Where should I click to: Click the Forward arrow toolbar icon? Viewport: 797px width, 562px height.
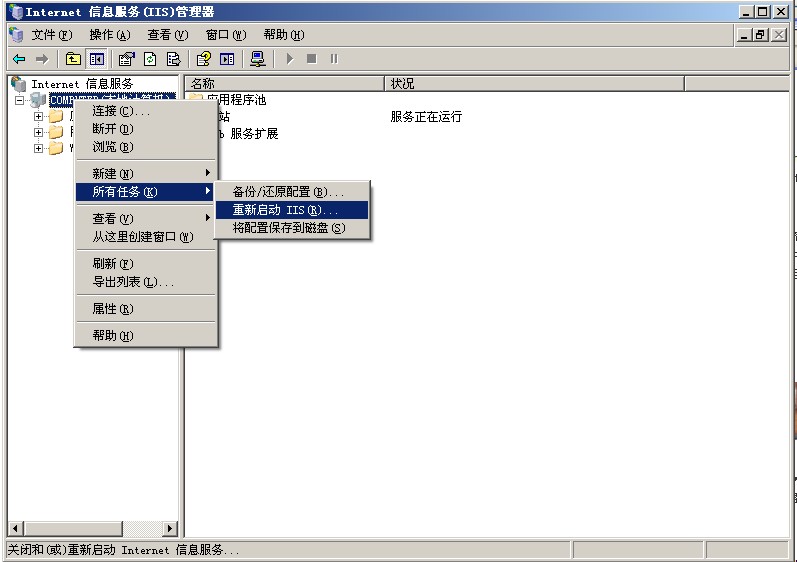click(42, 59)
